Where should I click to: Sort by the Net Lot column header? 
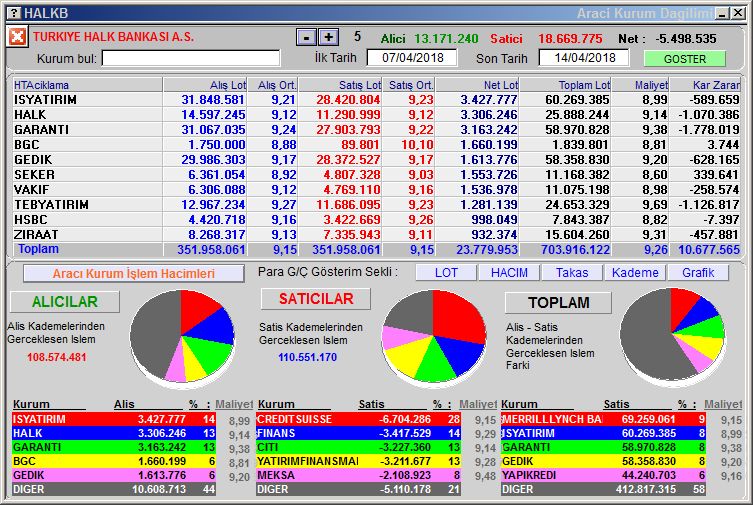tap(477, 85)
